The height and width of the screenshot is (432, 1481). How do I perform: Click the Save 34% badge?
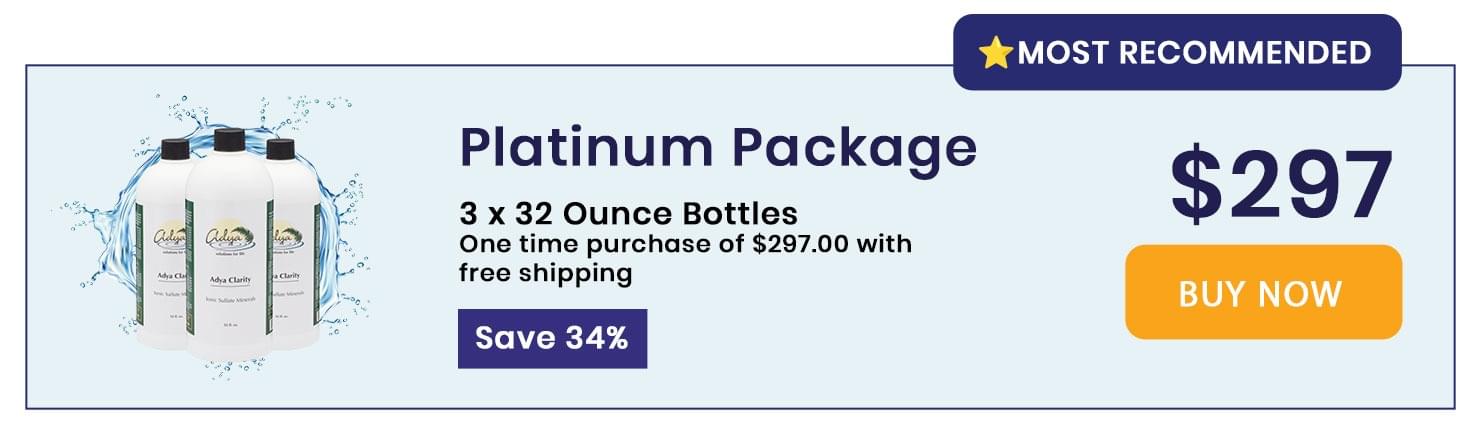[x=552, y=338]
